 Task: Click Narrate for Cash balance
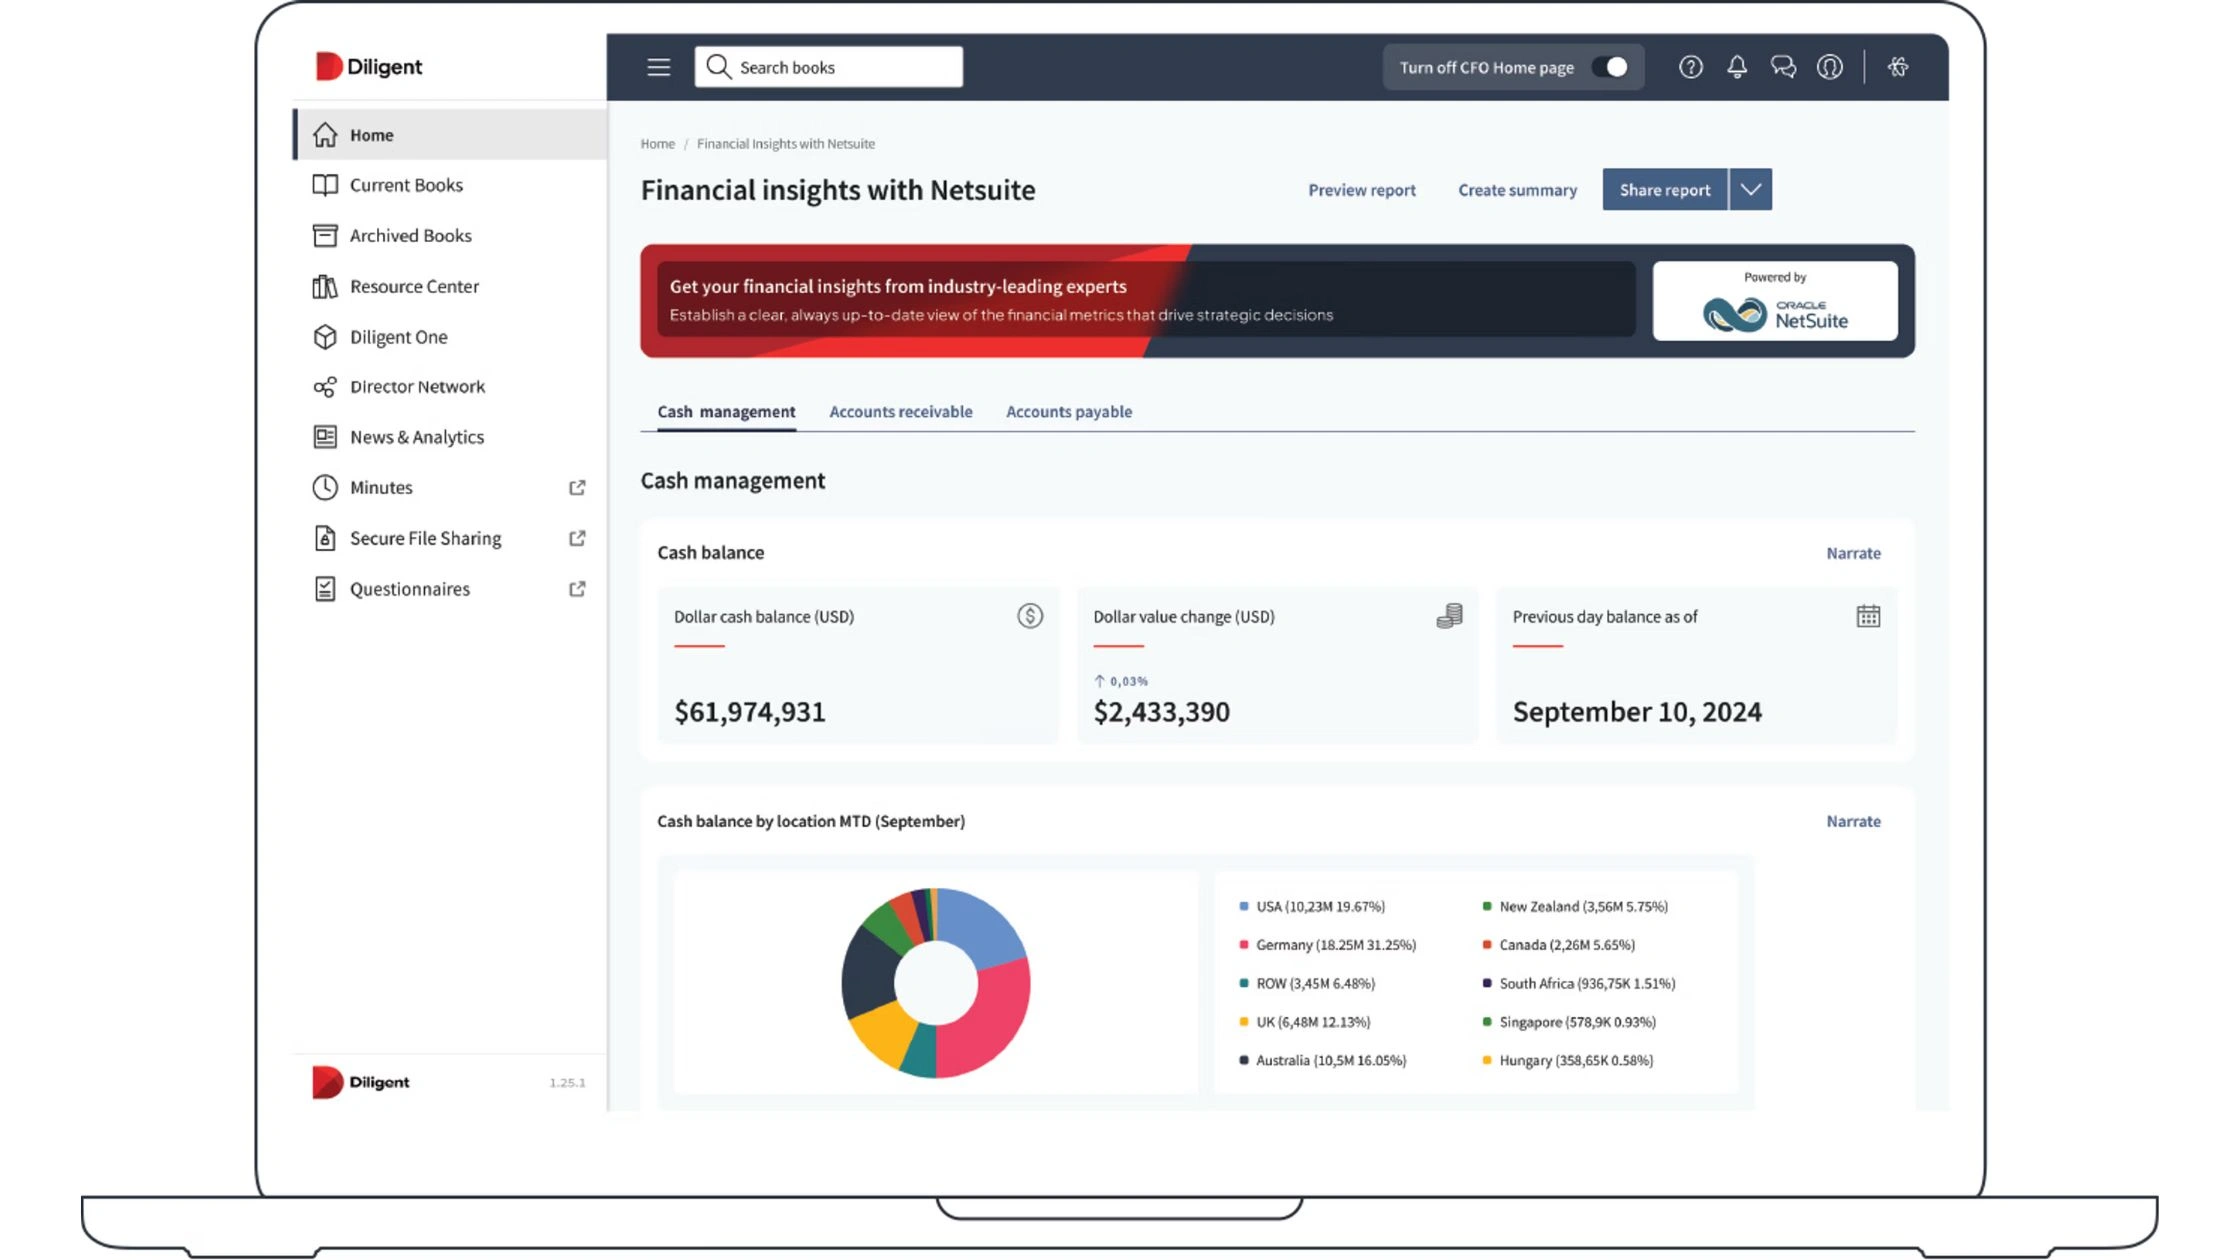click(1853, 553)
